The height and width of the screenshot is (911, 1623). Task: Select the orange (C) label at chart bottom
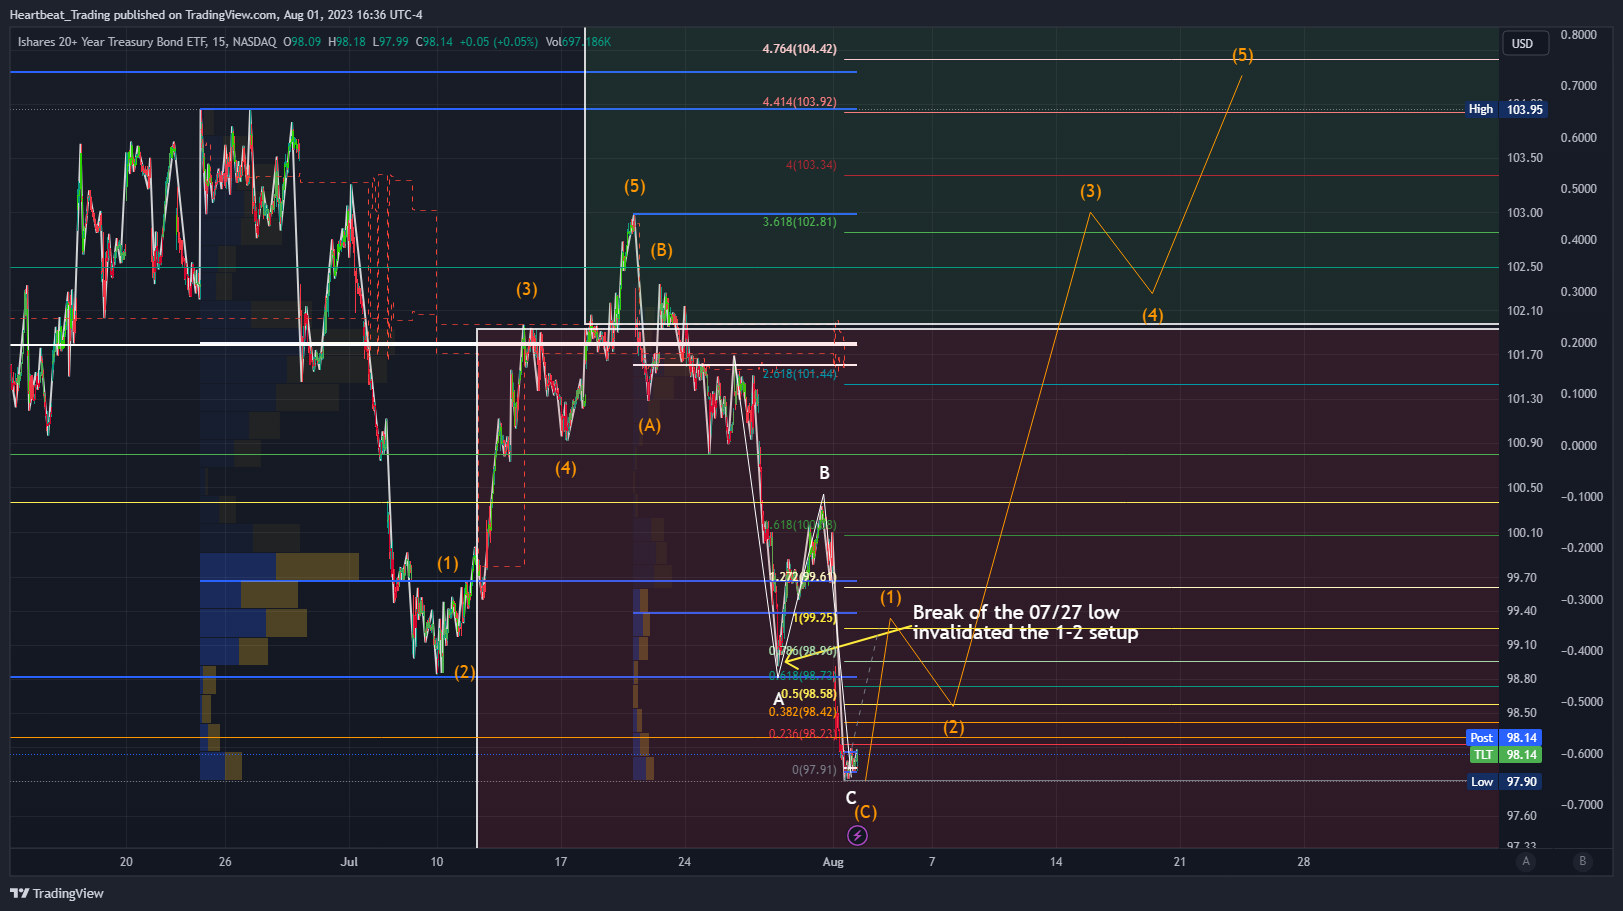(865, 812)
